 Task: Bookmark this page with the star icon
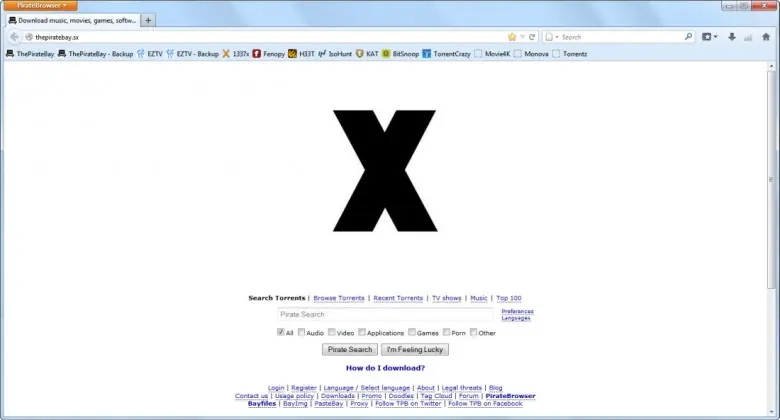point(512,37)
